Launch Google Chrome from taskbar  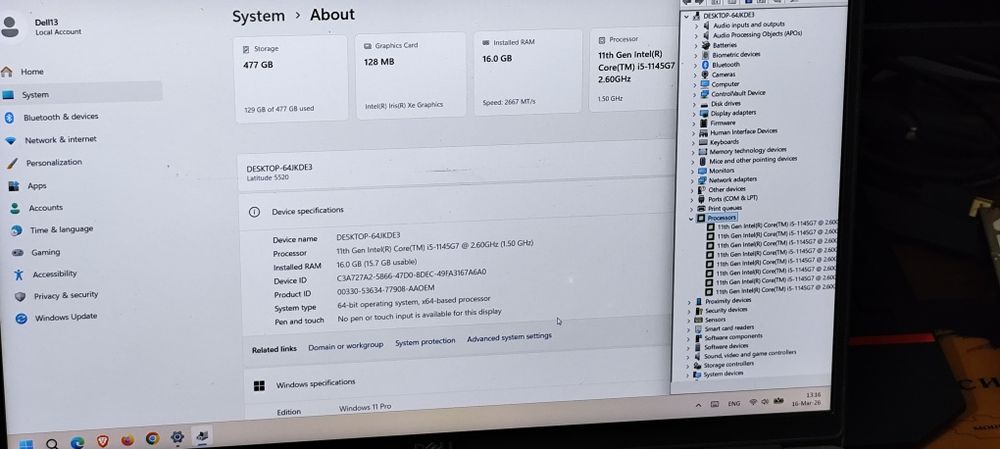click(152, 439)
